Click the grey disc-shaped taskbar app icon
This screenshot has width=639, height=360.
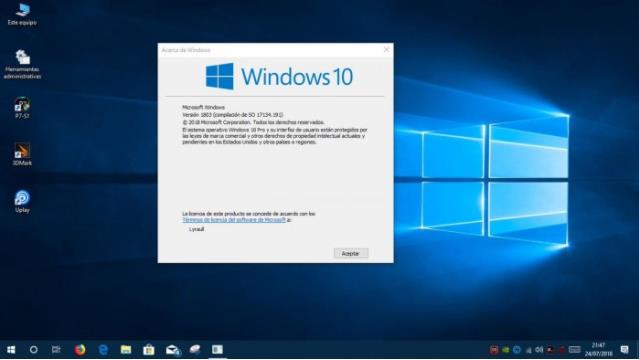pos(195,349)
